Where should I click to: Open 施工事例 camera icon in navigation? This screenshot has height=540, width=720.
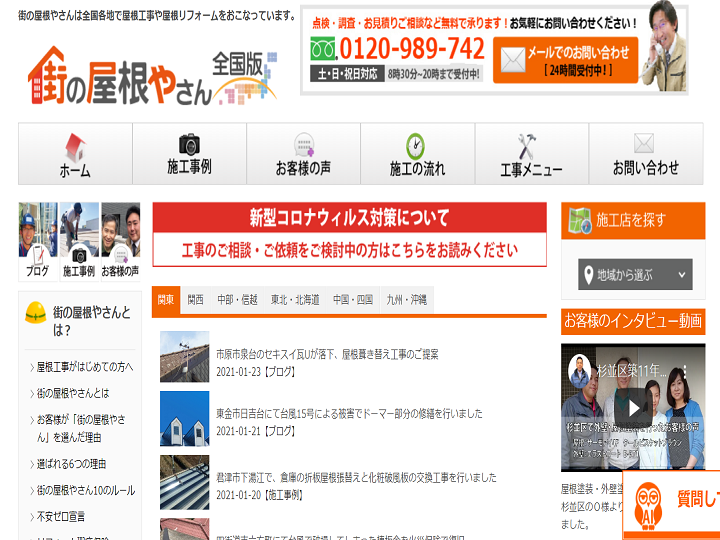[189, 145]
